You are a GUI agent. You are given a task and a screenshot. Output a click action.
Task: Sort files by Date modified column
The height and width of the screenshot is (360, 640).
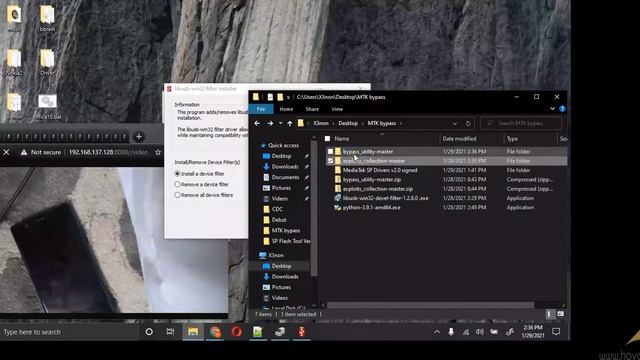coord(459,139)
